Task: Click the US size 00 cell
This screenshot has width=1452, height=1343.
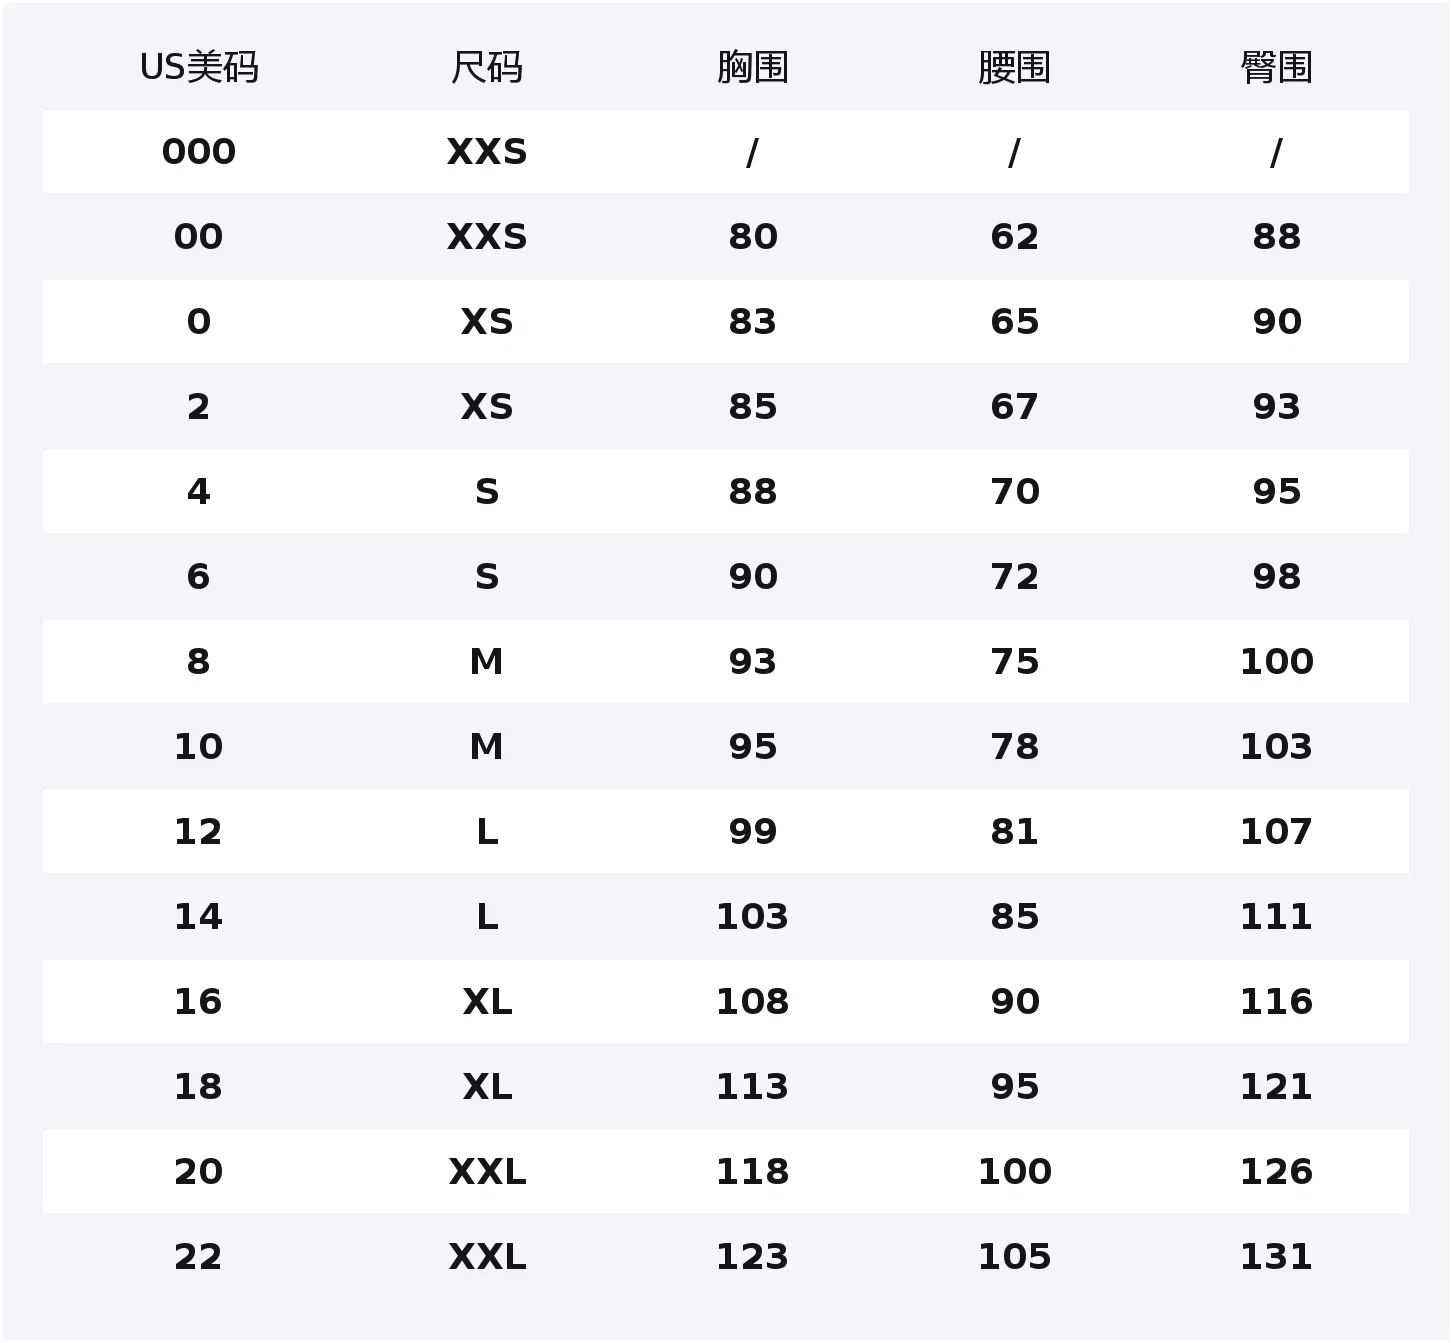Action: [199, 237]
